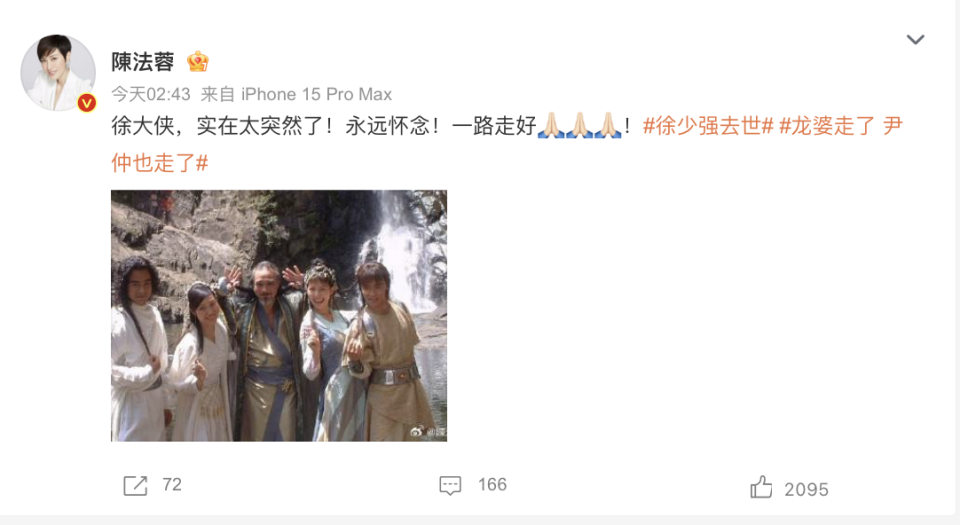The width and height of the screenshot is (960, 525).
Task: Click the crown membership badge icon
Action: click(198, 61)
